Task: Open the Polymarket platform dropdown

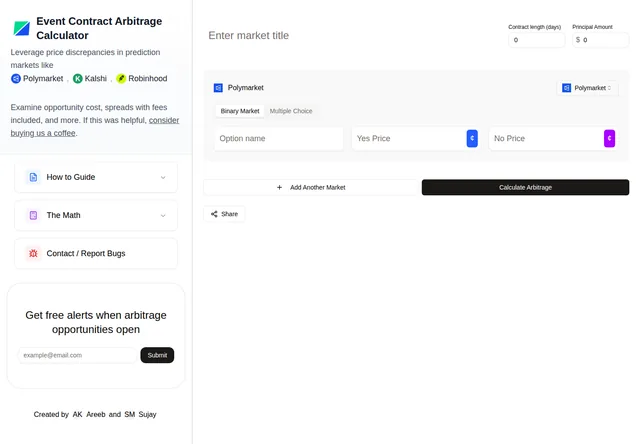Action: (587, 88)
